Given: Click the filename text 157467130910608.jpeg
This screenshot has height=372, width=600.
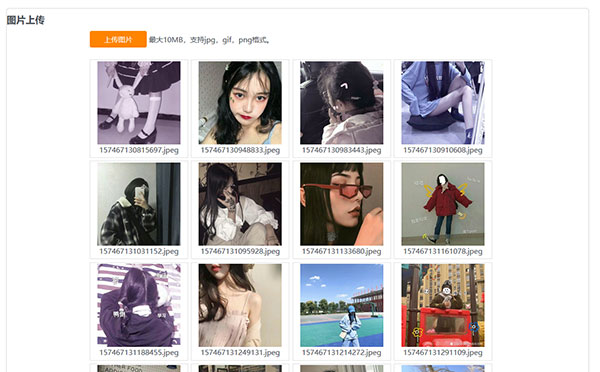Looking at the screenshot, I should pyautogui.click(x=443, y=150).
